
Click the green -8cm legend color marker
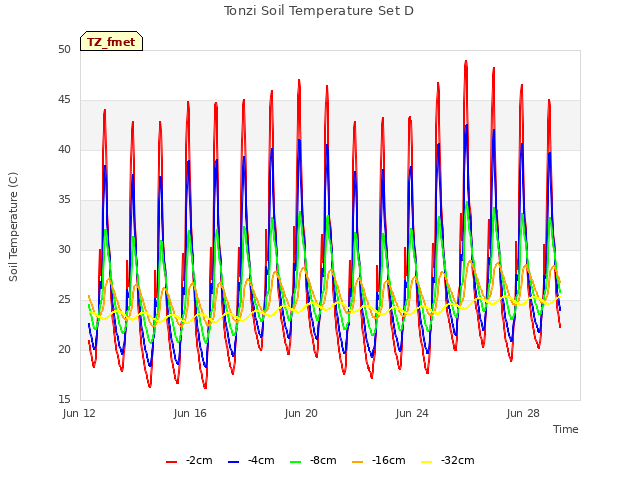click(296, 462)
